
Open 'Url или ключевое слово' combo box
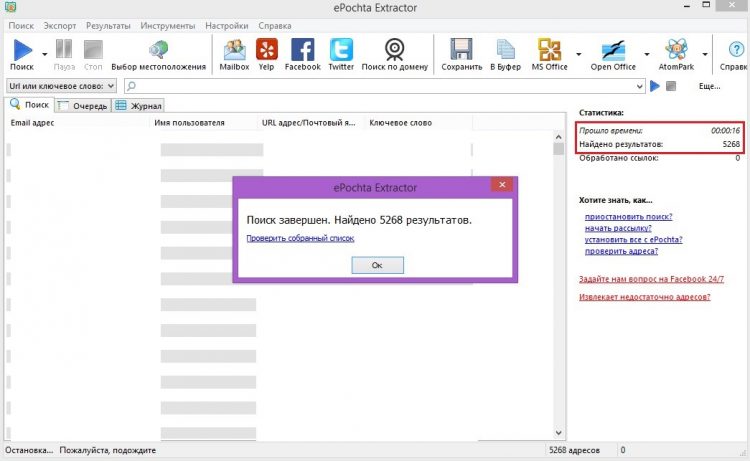(61, 86)
